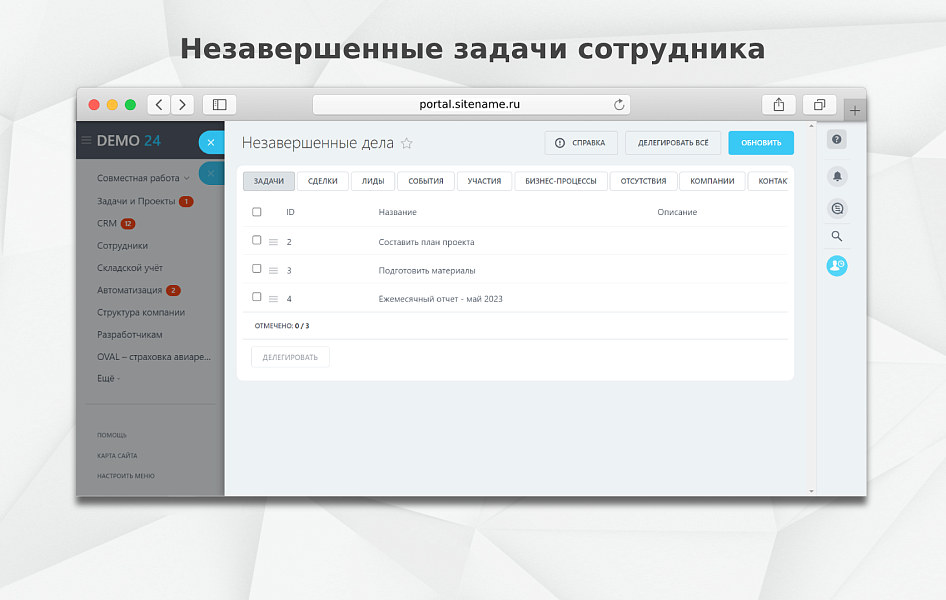Image resolution: width=946 pixels, height=600 pixels.
Task: Click inside the portal.sitename.ru address bar
Action: point(468,104)
